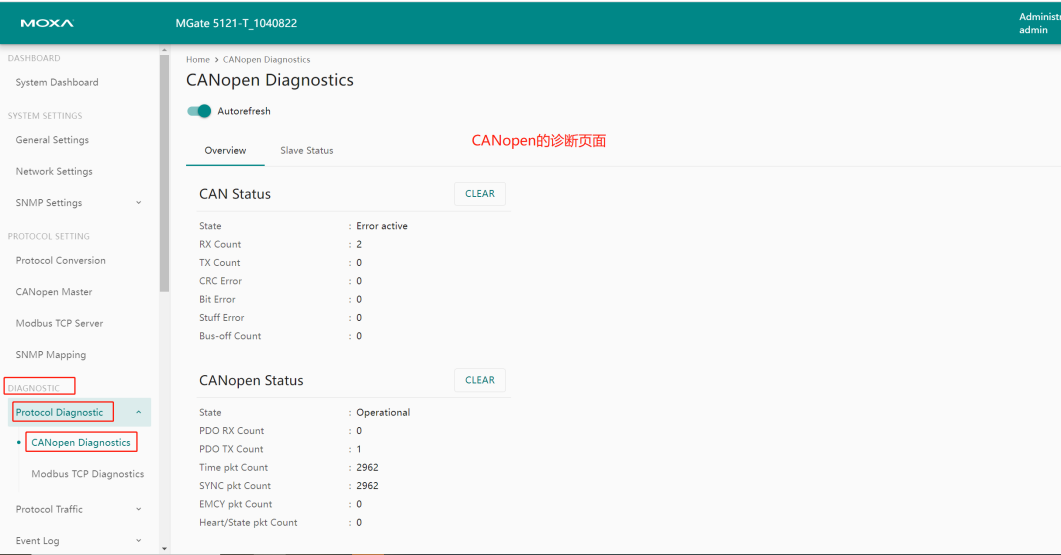1061x555 pixels.
Task: Go to the Home breadcrumb link
Action: click(x=198, y=60)
